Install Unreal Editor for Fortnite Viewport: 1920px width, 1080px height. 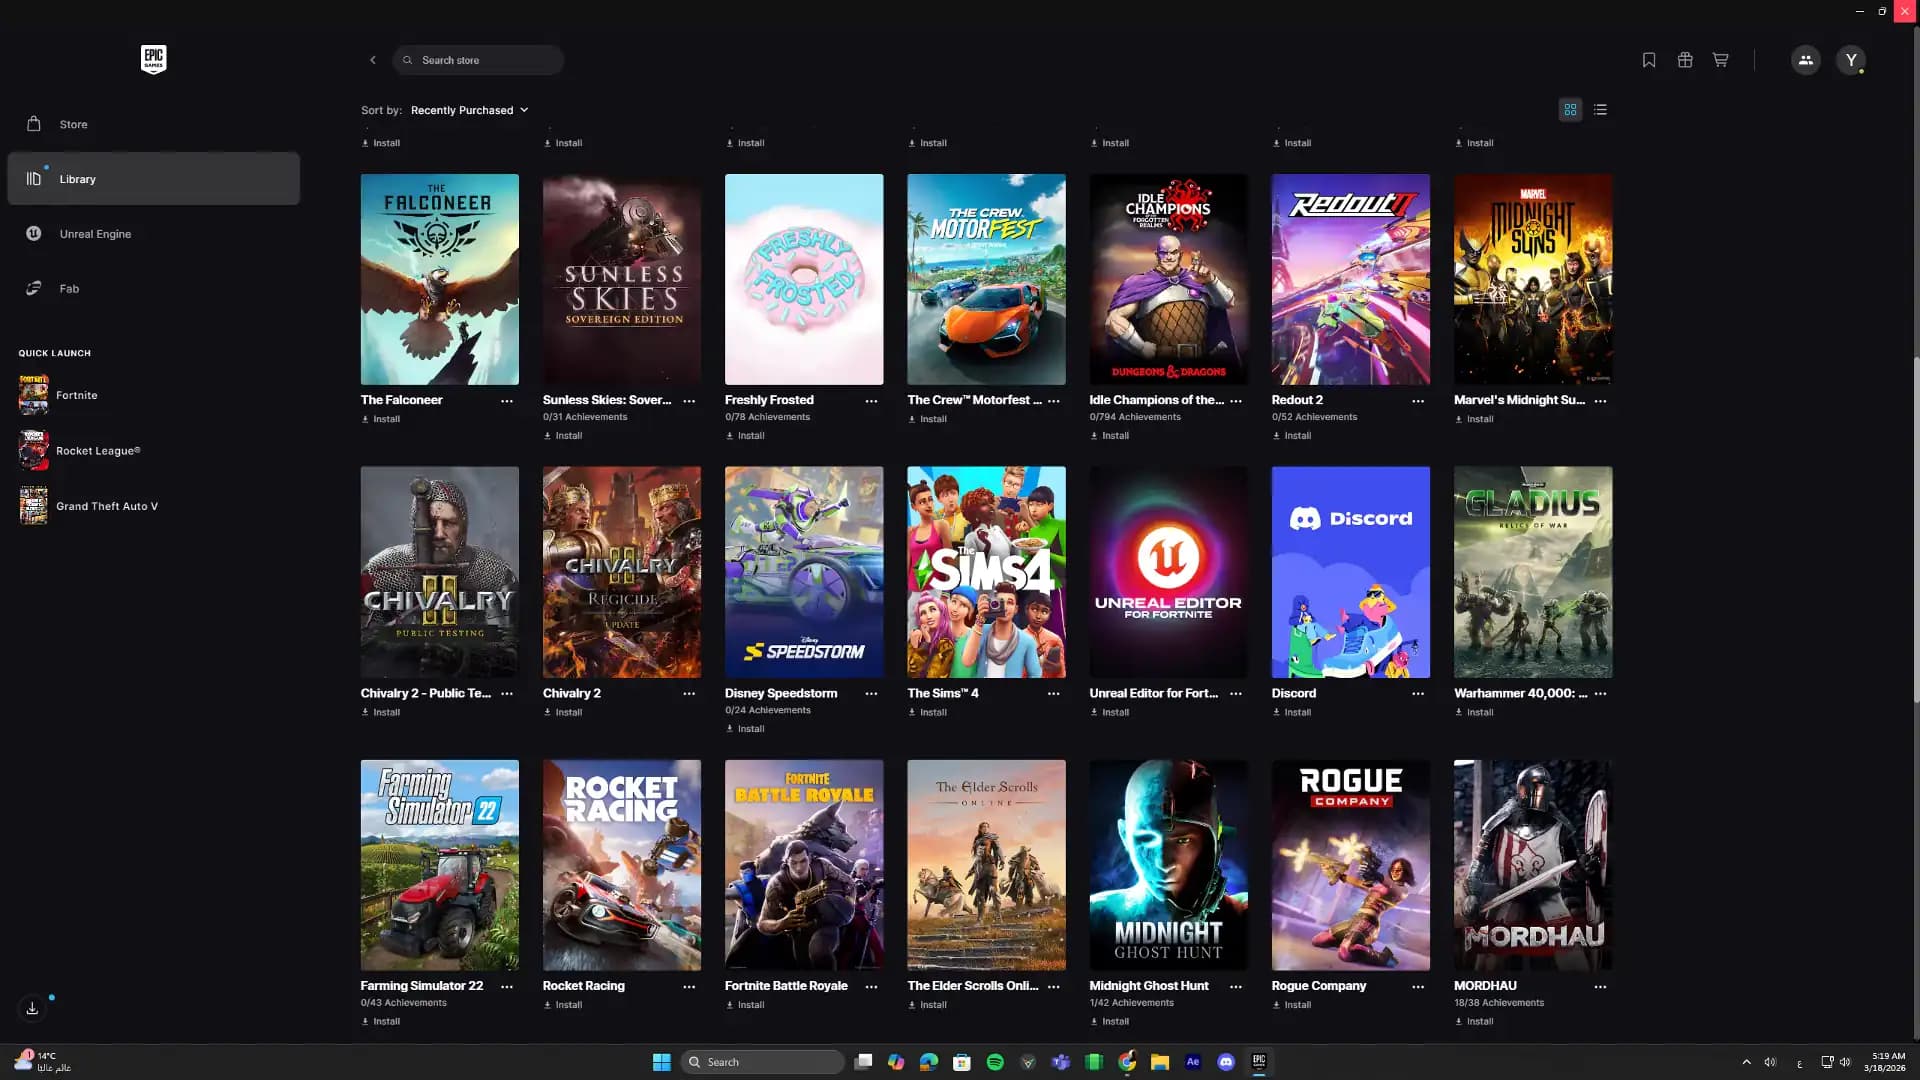1110,713
